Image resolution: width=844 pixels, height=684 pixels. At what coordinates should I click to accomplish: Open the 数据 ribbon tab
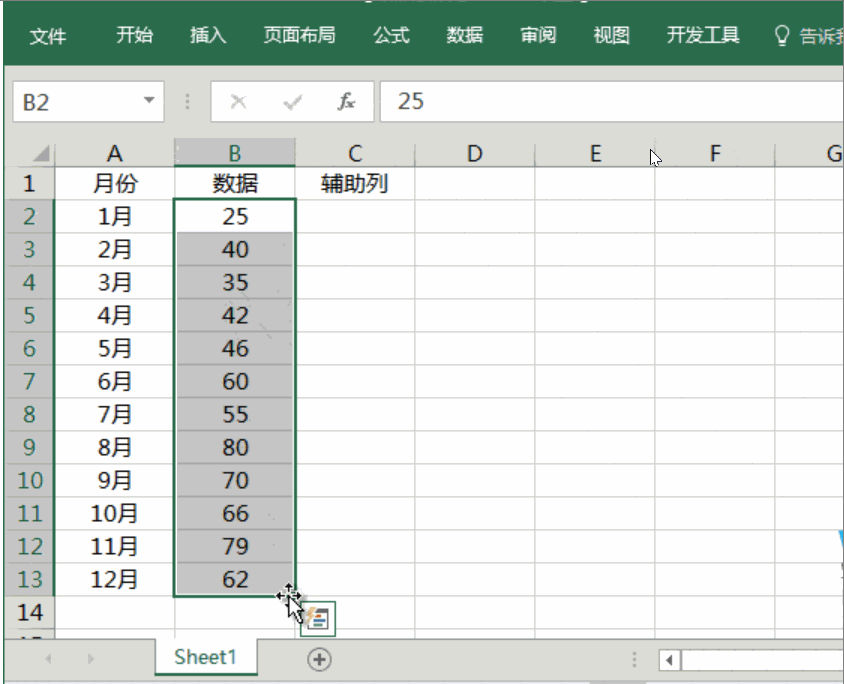pyautogui.click(x=465, y=36)
